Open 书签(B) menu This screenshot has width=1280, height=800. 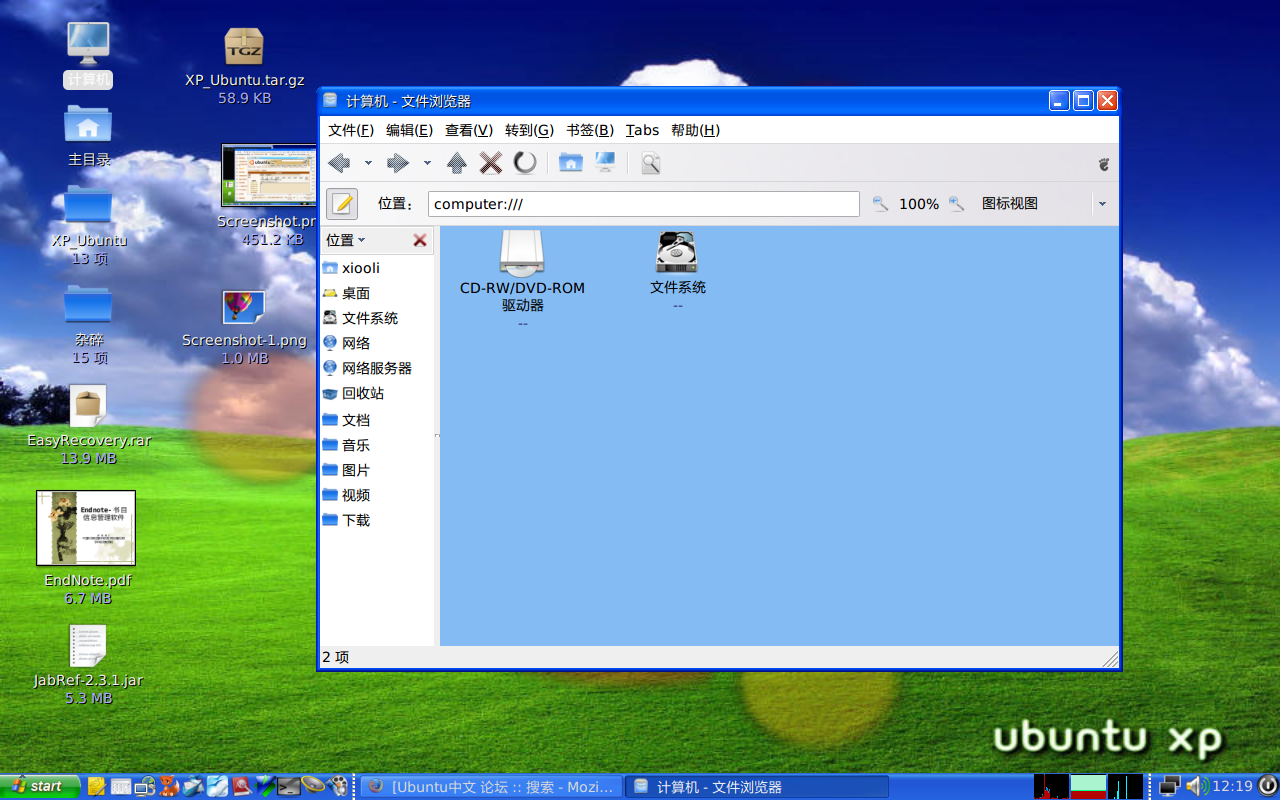[x=590, y=130]
